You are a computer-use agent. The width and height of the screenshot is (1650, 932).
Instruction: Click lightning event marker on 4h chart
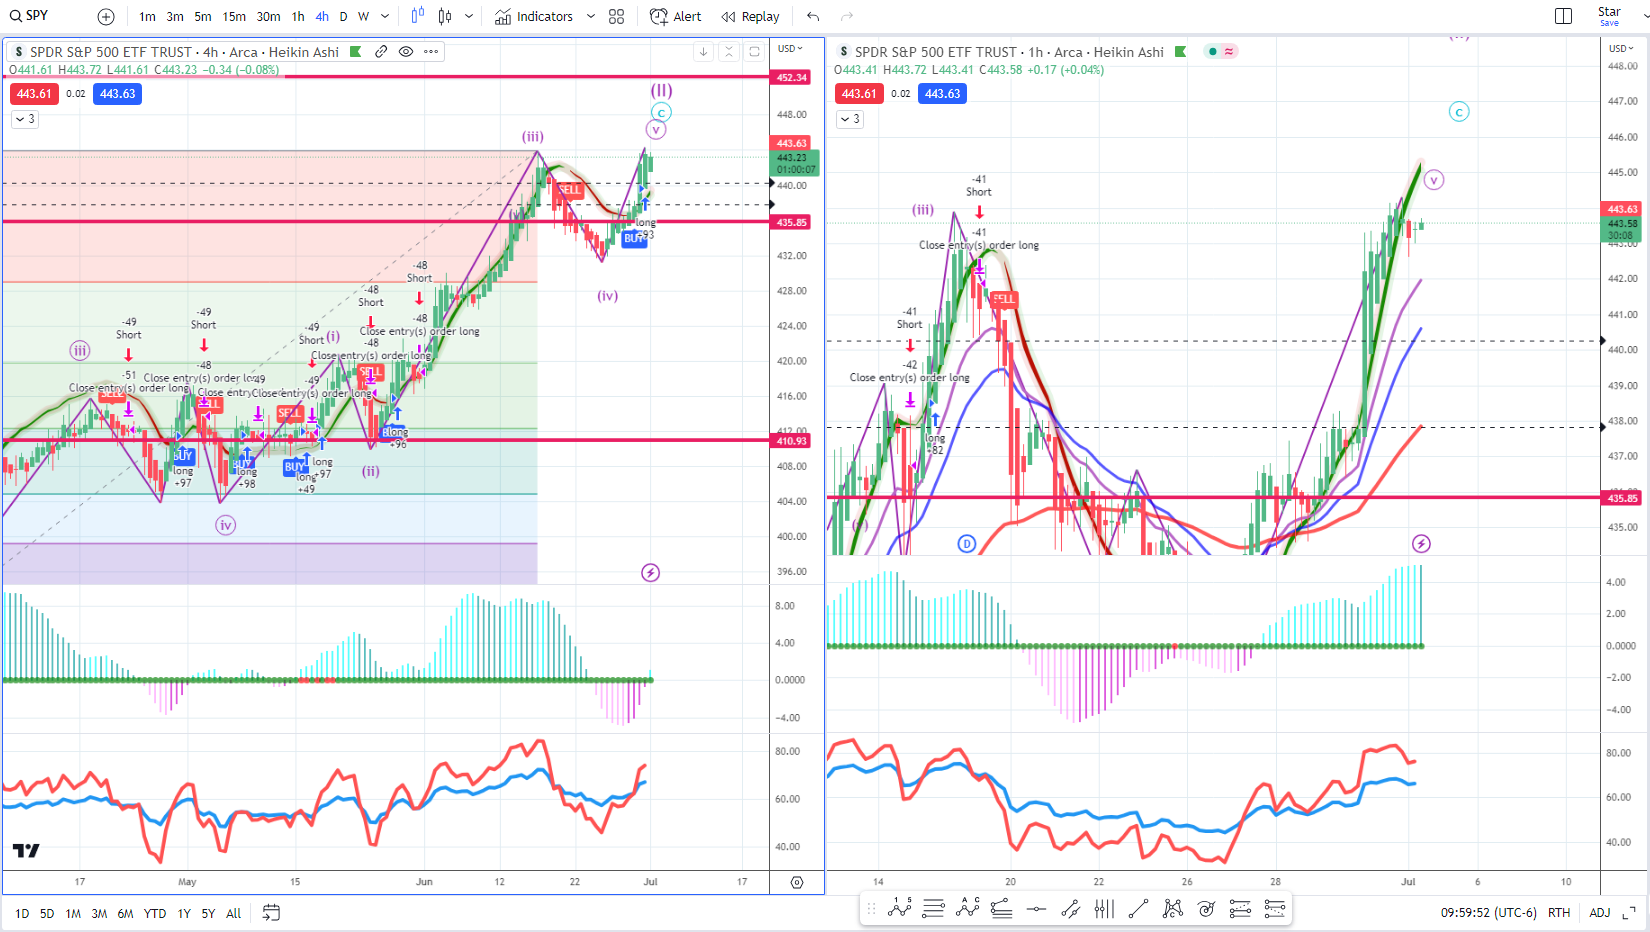click(650, 573)
